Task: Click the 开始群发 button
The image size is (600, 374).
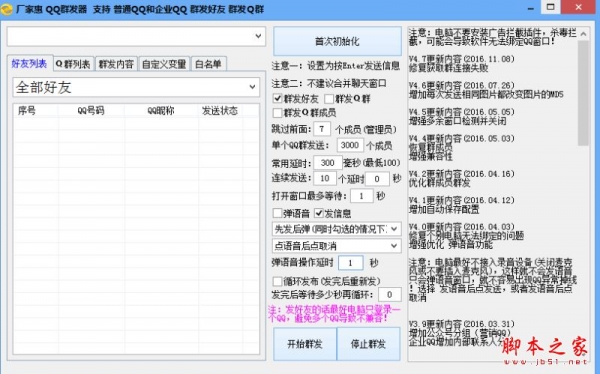Action: [305, 344]
